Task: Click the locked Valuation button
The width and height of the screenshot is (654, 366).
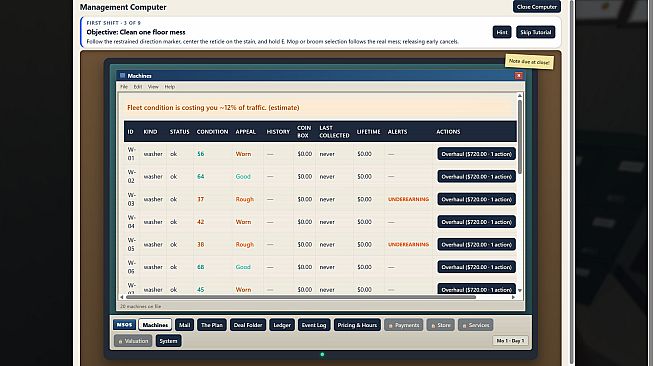Action: (133, 341)
